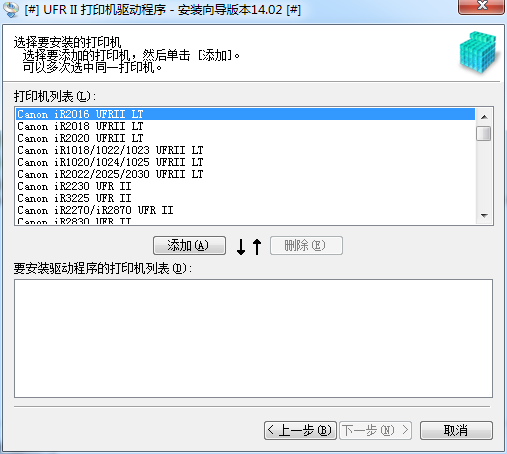Click the 取消 cancel button

tap(456, 430)
